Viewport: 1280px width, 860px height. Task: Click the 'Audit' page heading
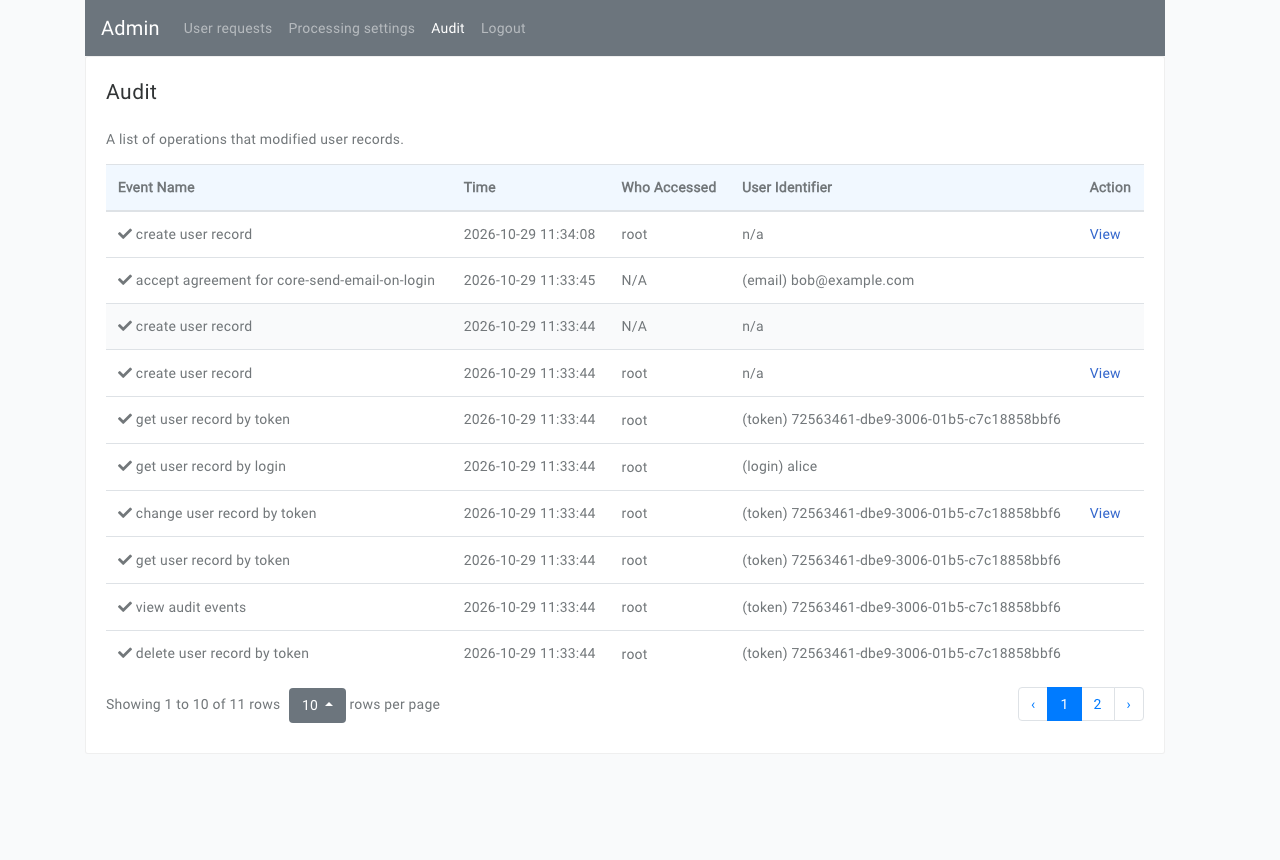(x=131, y=92)
